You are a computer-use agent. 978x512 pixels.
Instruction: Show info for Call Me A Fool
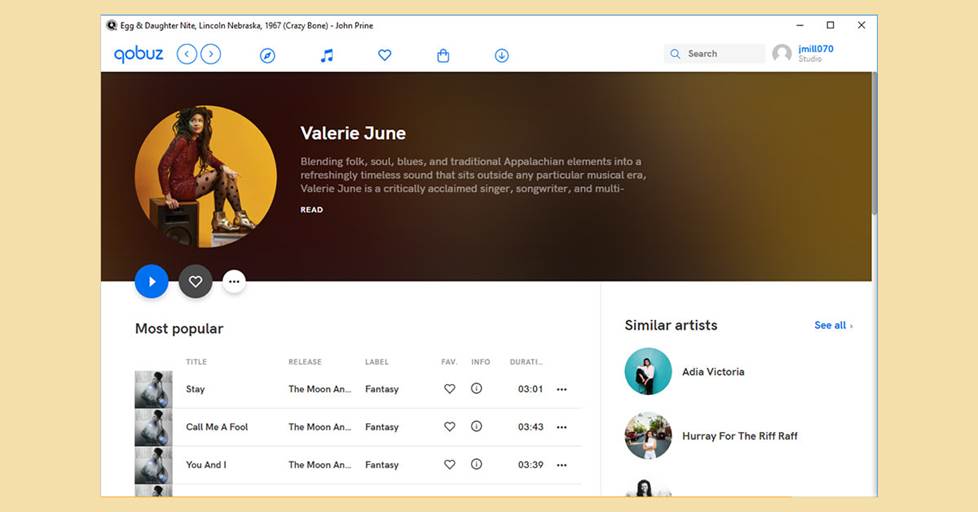pos(477,427)
